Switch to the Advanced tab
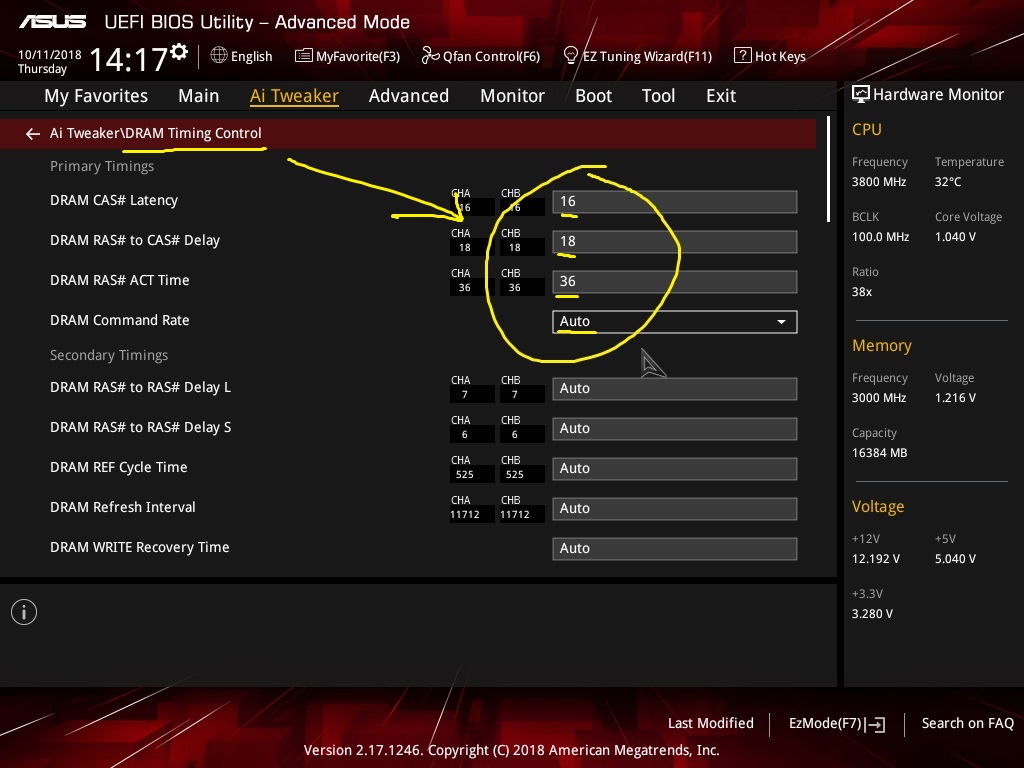 [x=409, y=96]
